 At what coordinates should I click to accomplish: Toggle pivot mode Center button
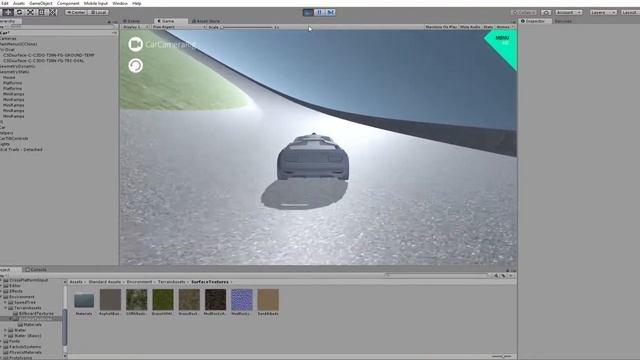pos(76,12)
